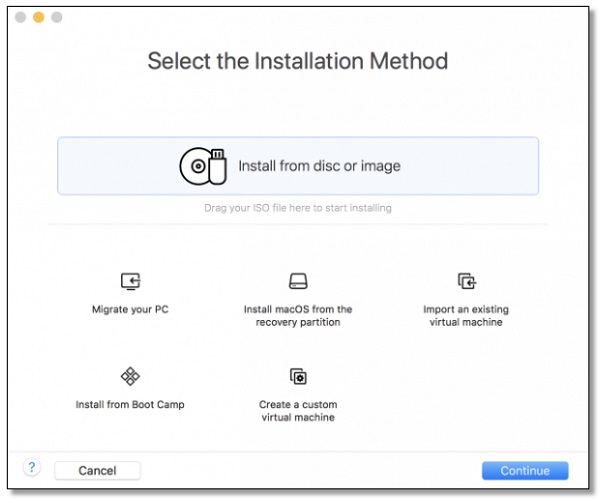Click the gray zoom button in title bar
600x499 pixels.
pos(57,17)
